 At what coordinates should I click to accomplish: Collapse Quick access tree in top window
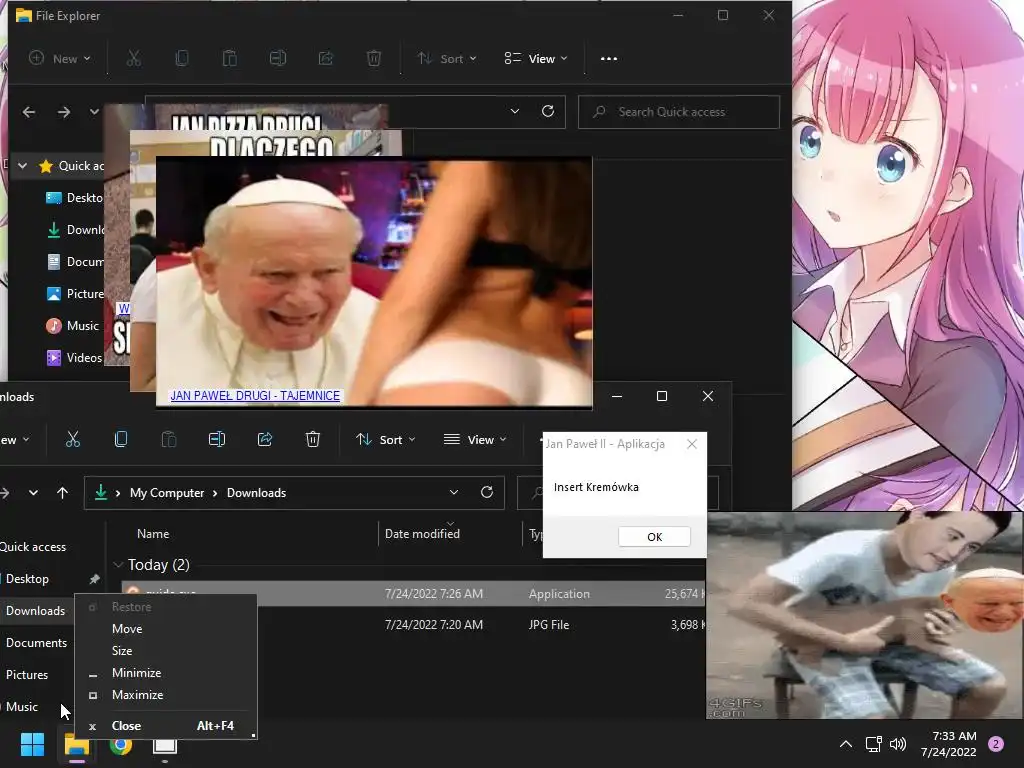[x=23, y=166]
